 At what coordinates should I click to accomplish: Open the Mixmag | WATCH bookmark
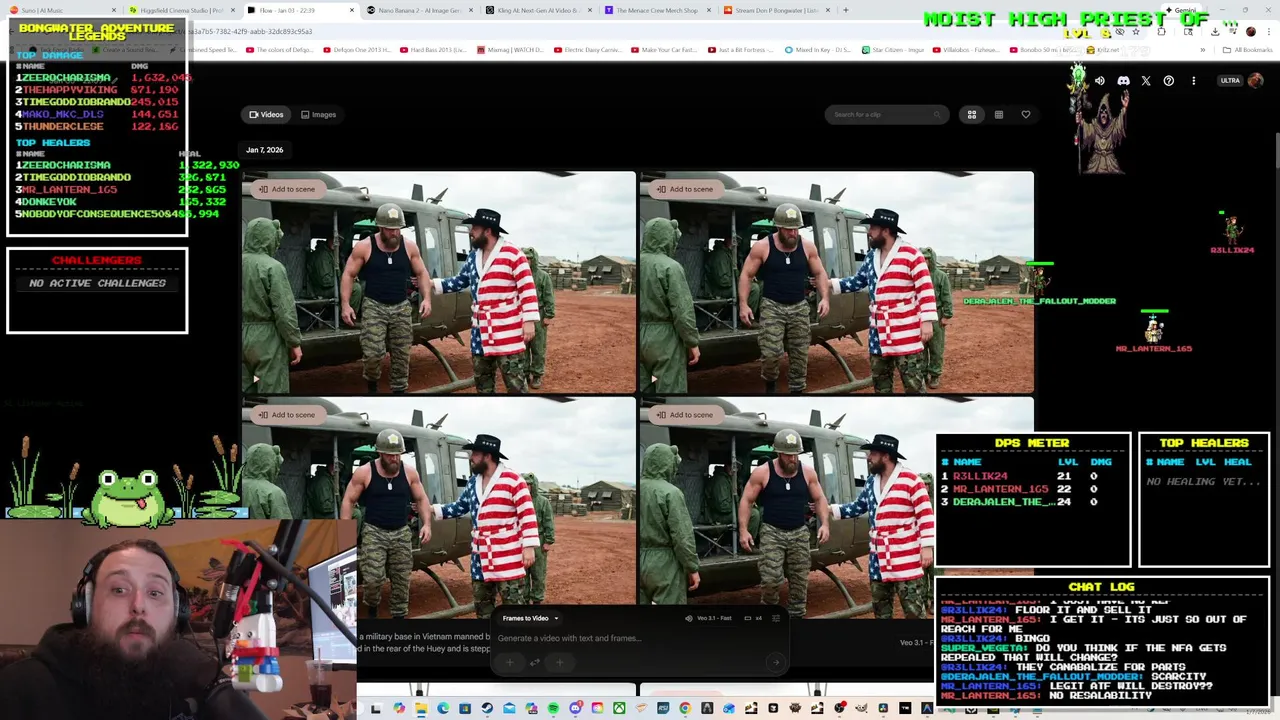coord(510,50)
